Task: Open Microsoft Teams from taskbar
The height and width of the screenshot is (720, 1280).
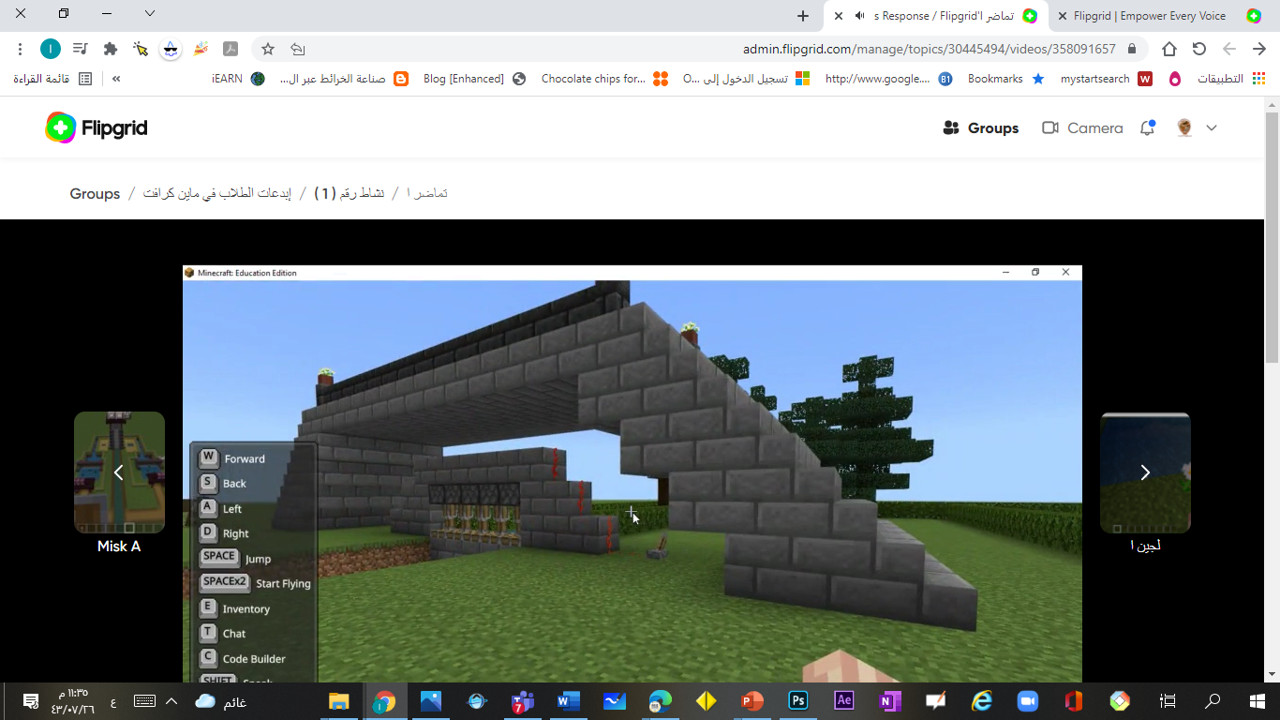Action: [x=522, y=701]
